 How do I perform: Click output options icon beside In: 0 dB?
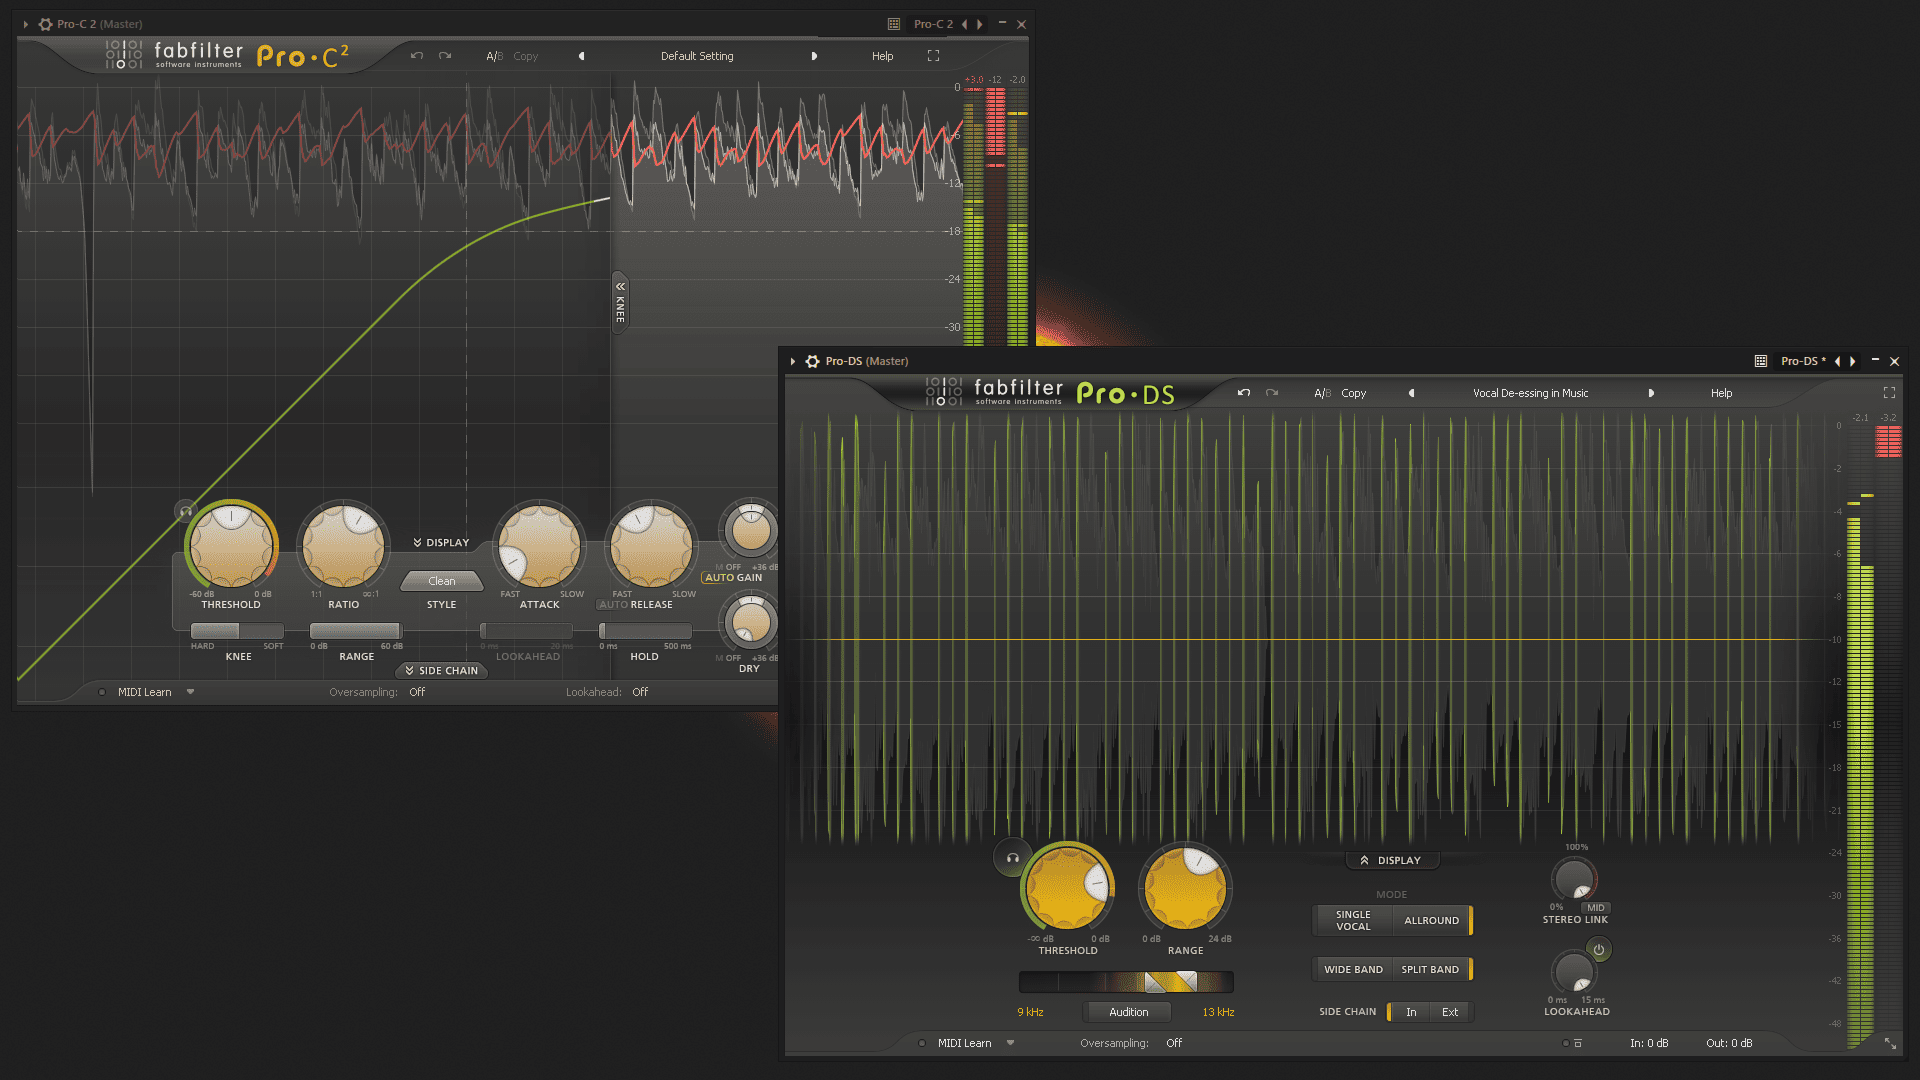pos(1578,1043)
